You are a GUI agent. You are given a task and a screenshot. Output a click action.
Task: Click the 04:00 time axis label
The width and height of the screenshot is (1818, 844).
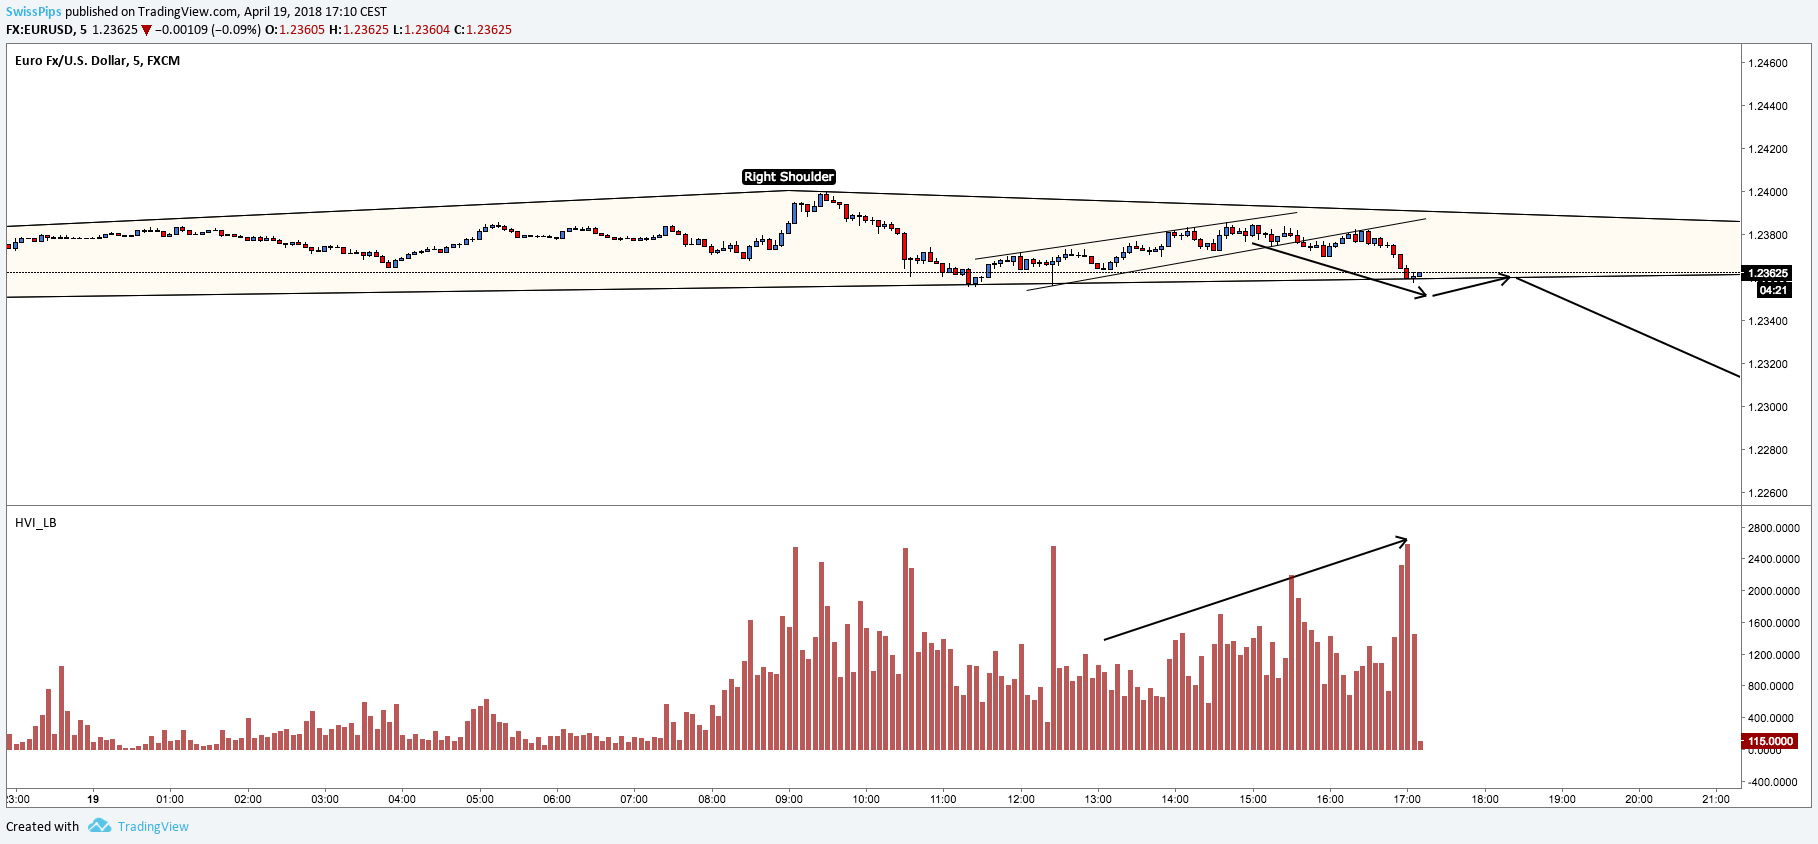[x=402, y=799]
